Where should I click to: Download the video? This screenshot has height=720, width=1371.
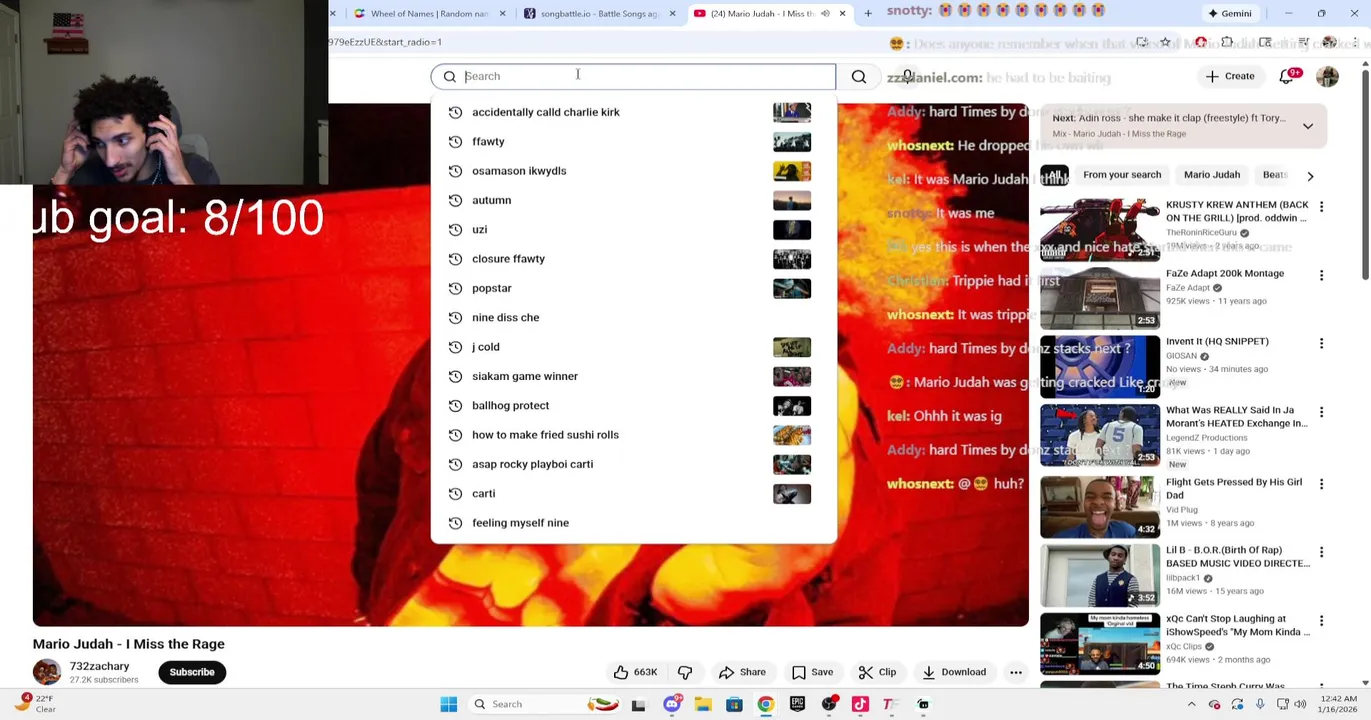click(954, 672)
